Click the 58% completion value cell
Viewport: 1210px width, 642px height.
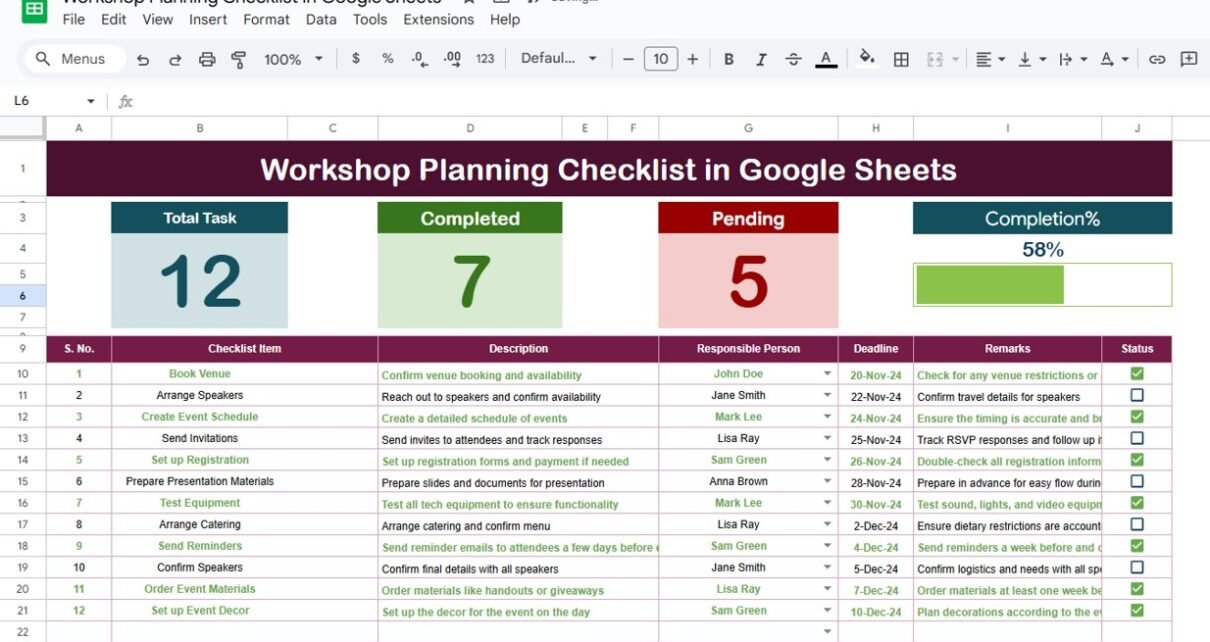[x=1042, y=250]
